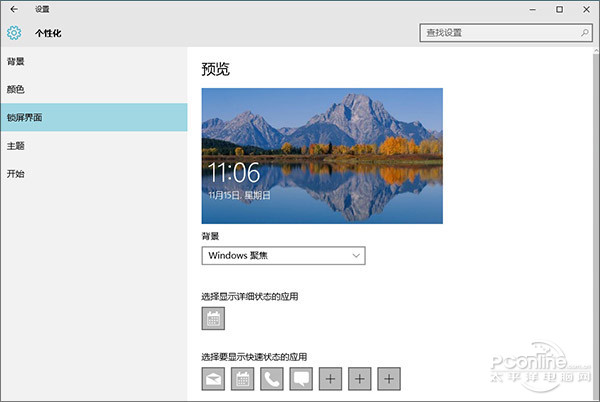This screenshot has height=402, width=600.
Task: Select the mail quick status icon
Action: [213, 379]
